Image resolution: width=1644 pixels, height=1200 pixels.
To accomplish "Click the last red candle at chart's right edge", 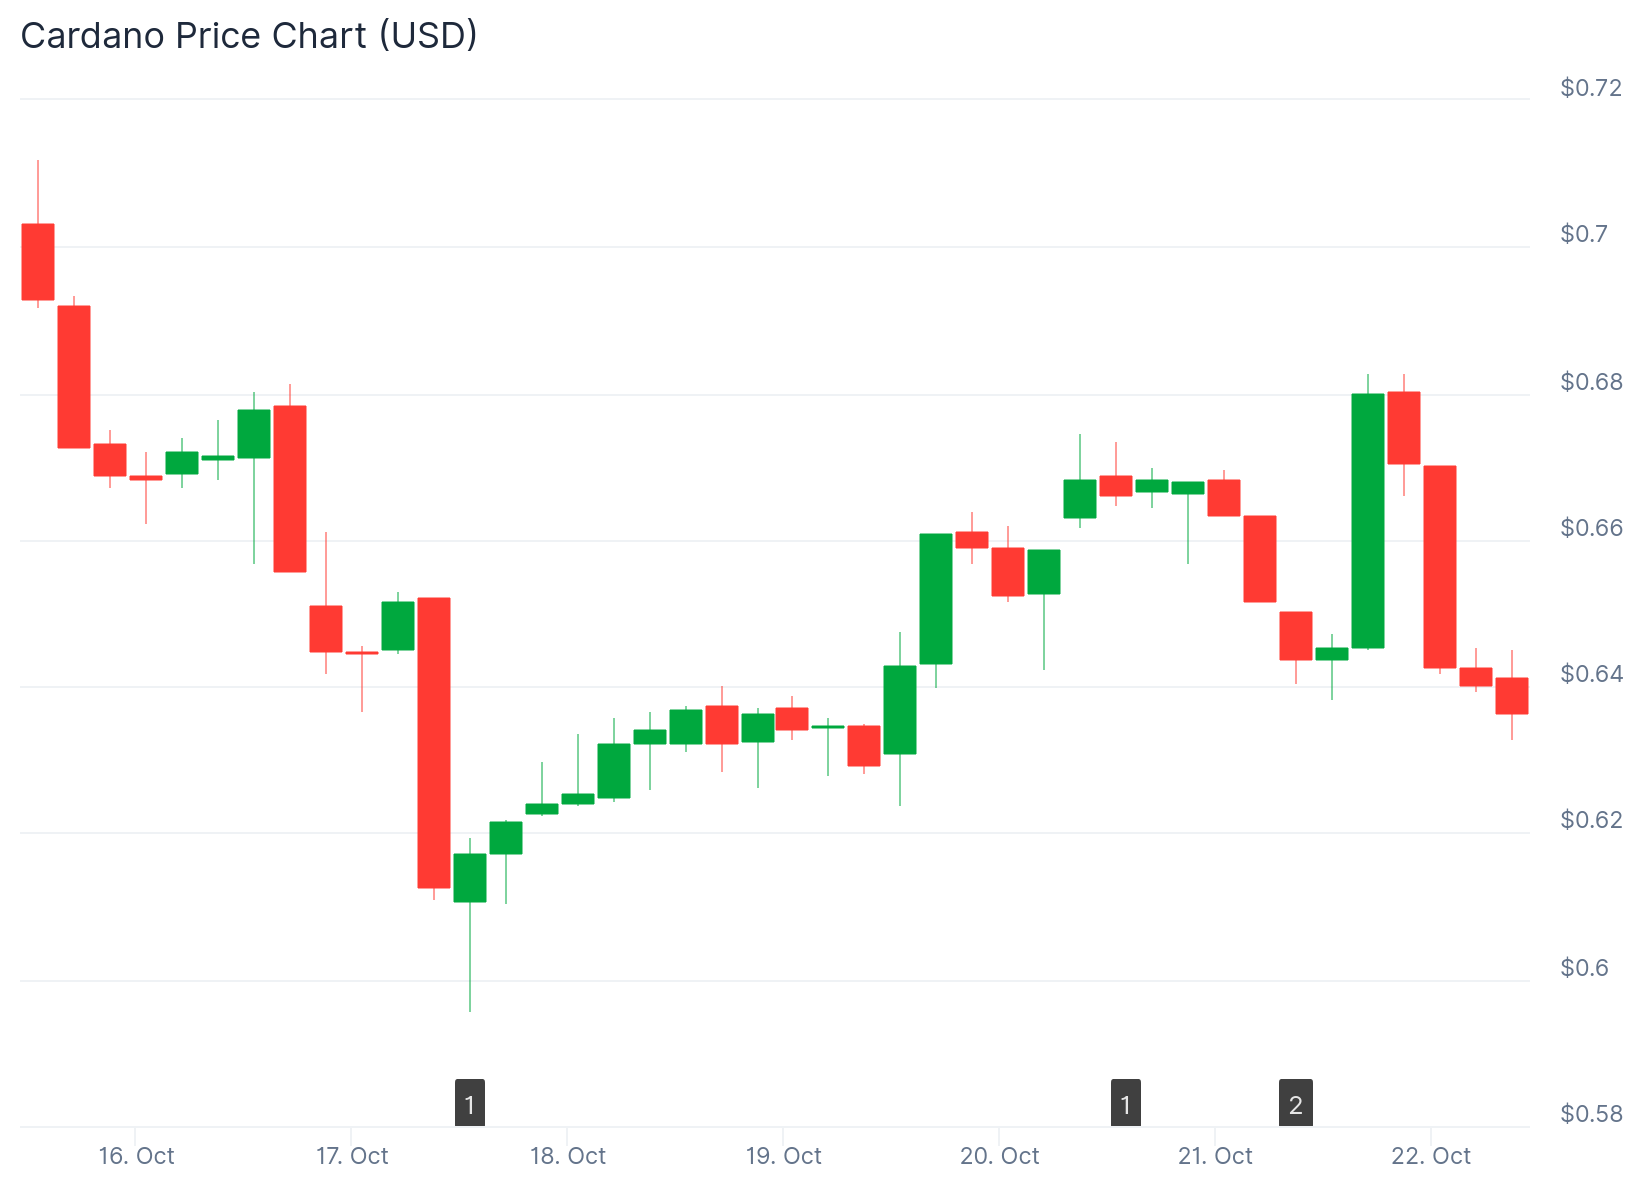I will coord(1511,696).
